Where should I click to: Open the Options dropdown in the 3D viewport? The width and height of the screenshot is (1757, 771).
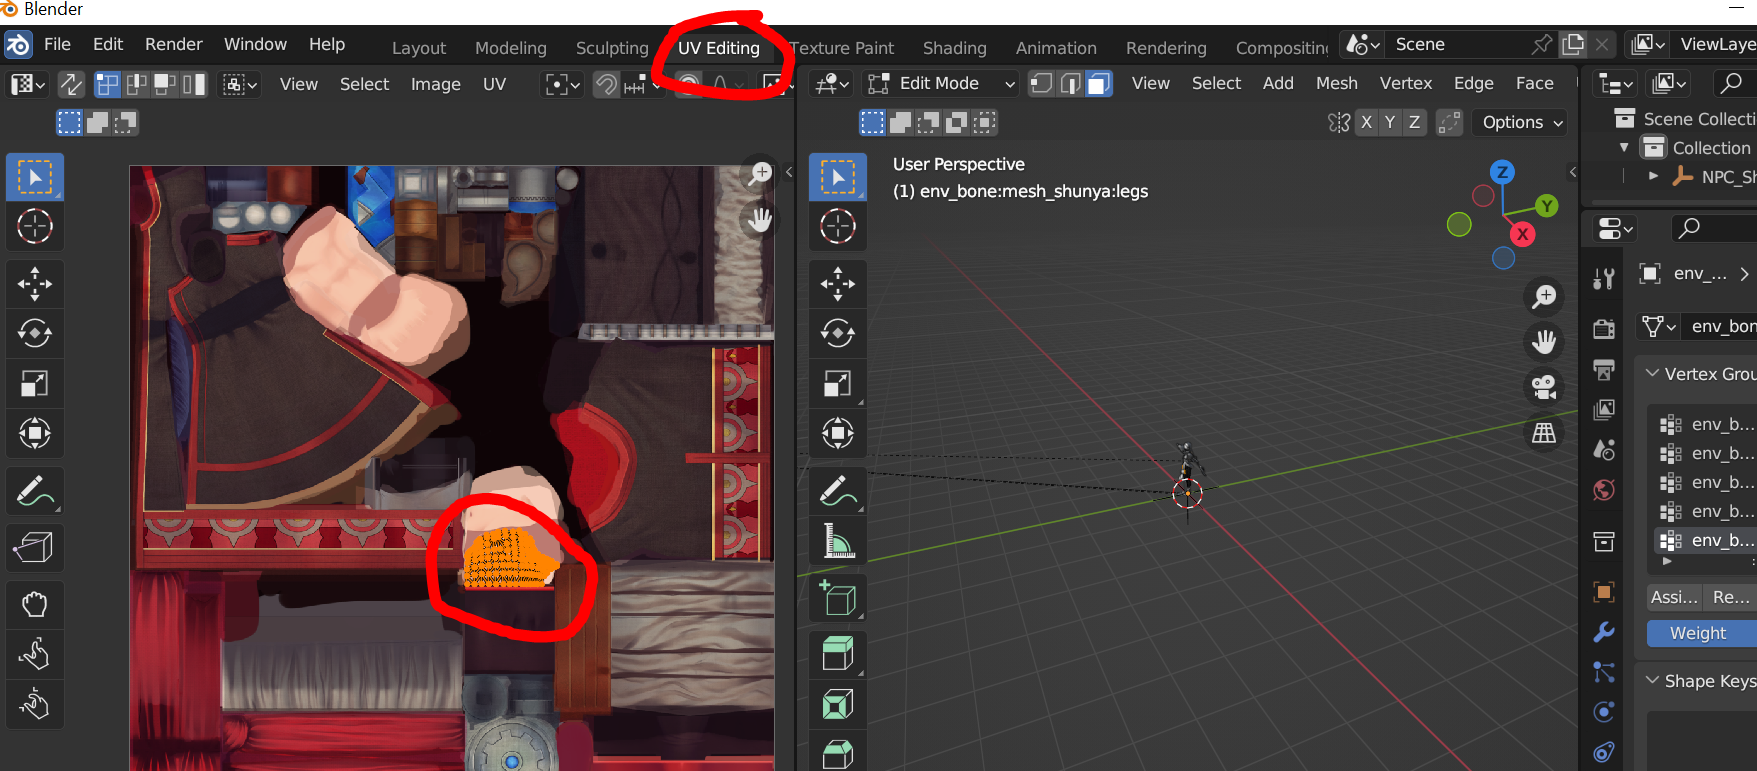point(1521,122)
